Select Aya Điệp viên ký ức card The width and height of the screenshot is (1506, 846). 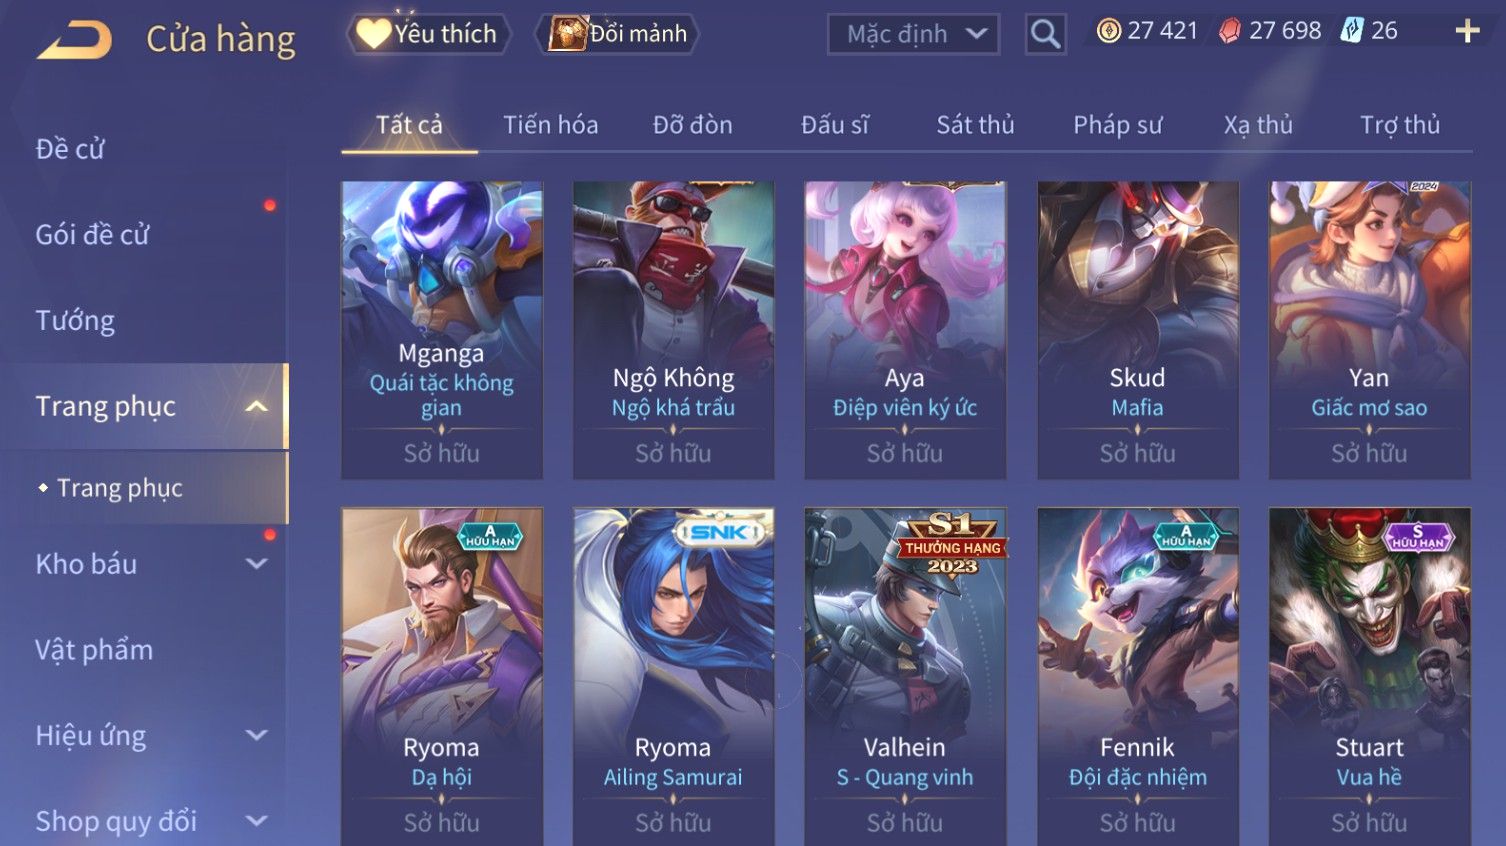click(905, 329)
